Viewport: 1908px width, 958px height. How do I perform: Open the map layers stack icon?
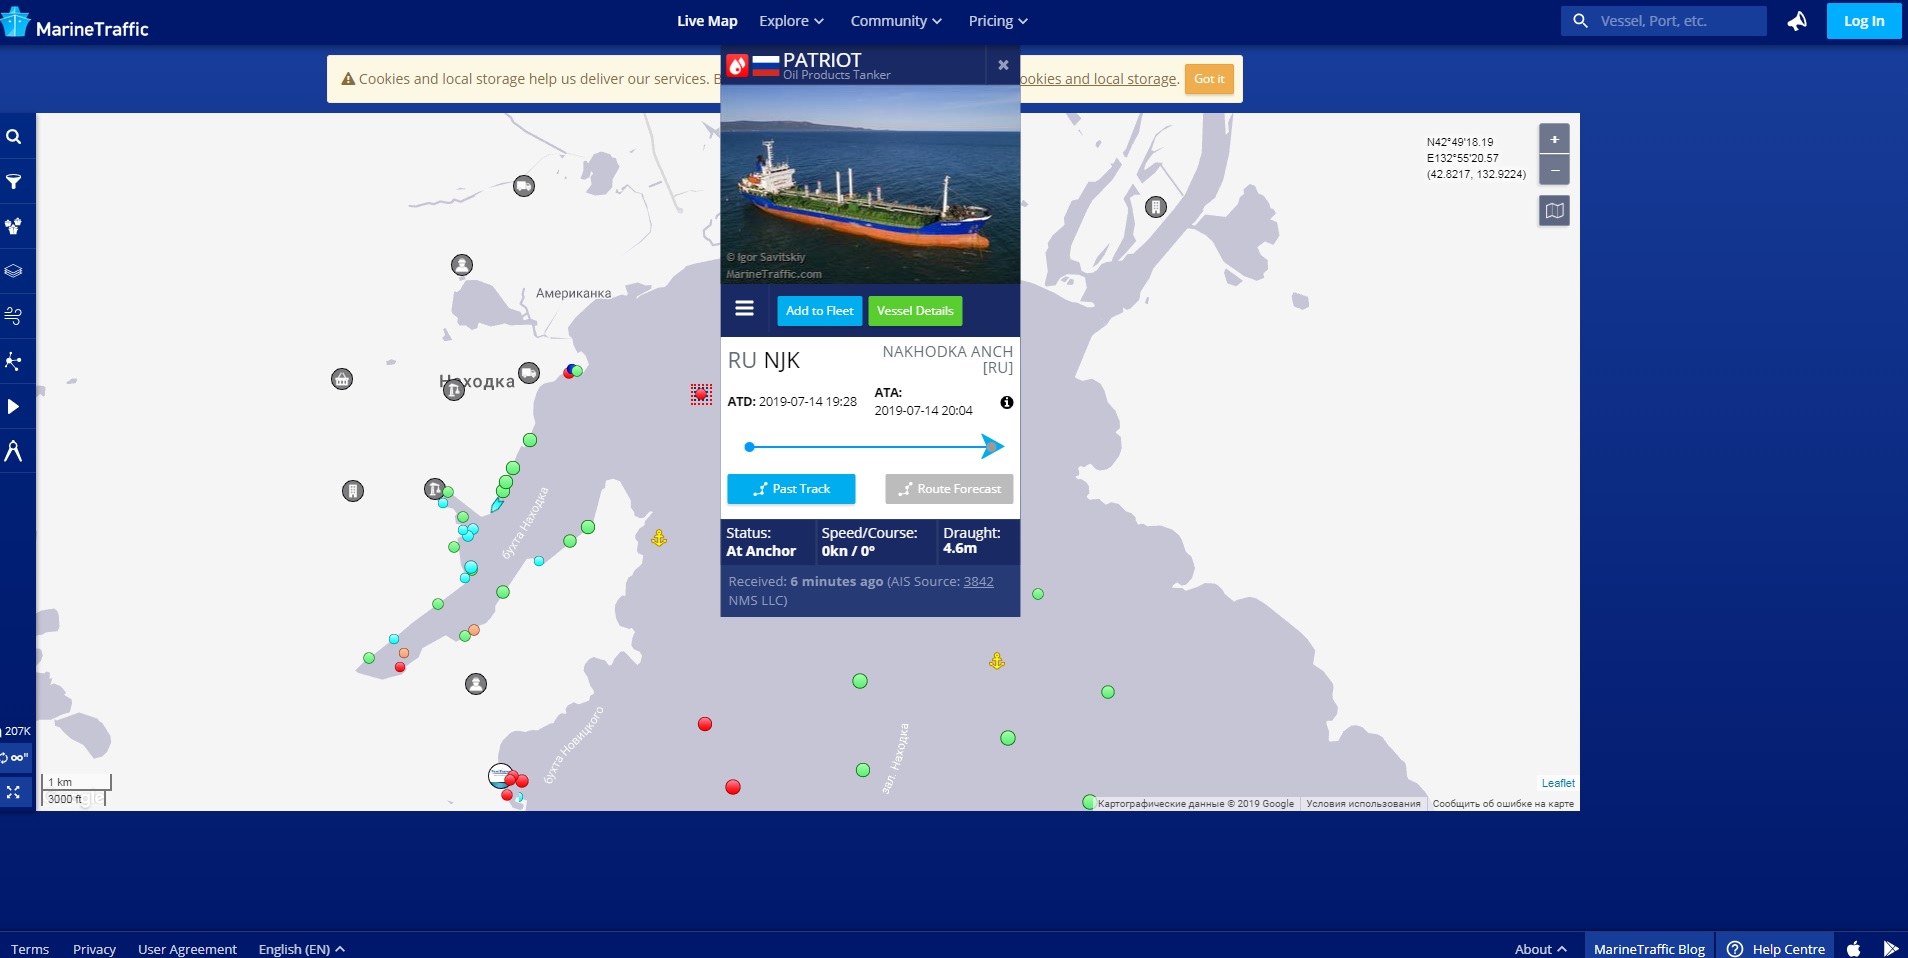coord(14,271)
